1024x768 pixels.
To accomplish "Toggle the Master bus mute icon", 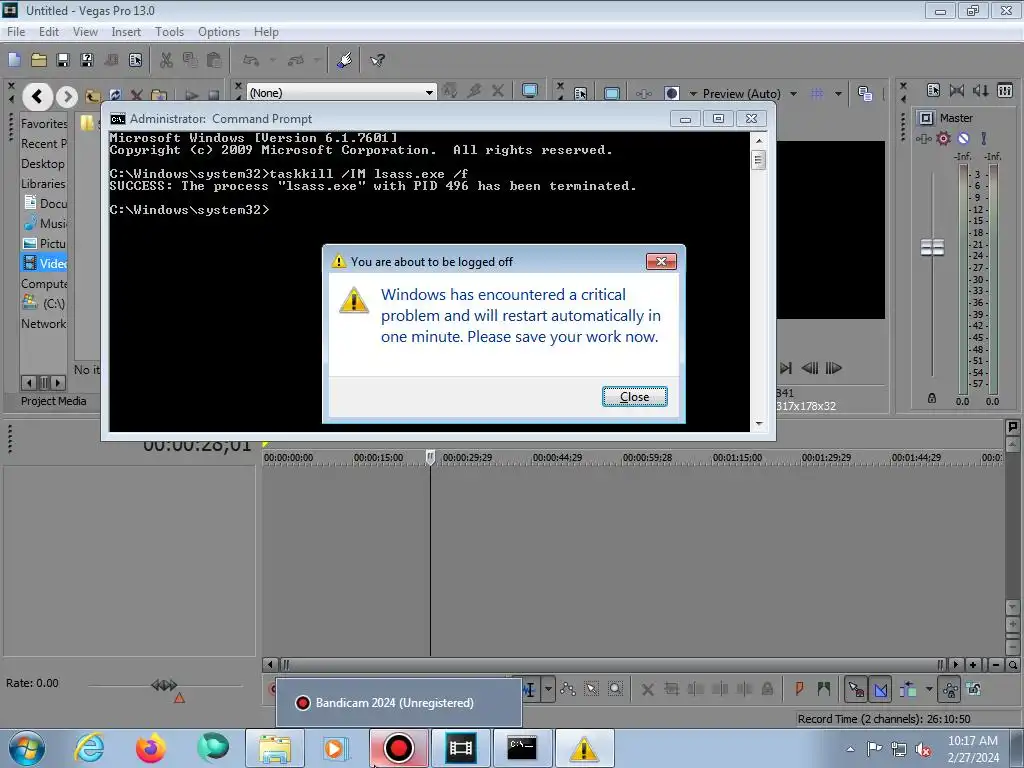I will tap(963, 138).
